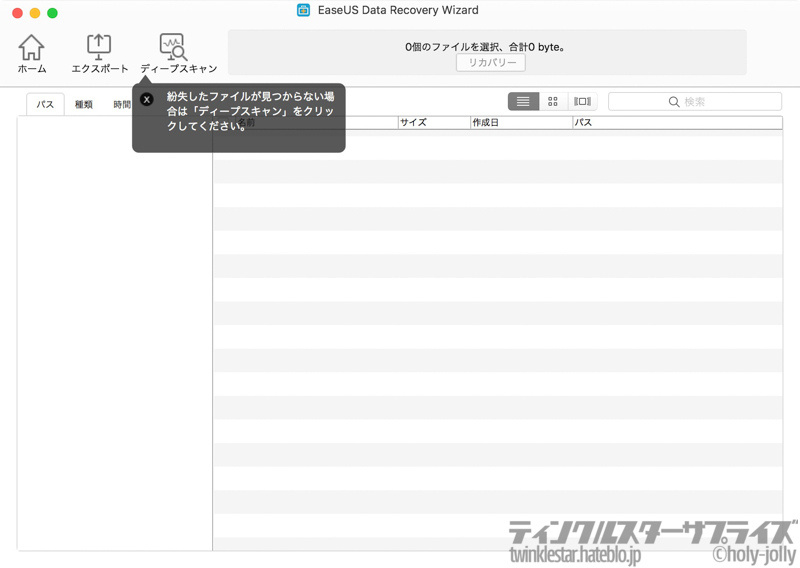The width and height of the screenshot is (800, 568).
Task: Click the search magnifier icon
Action: pos(674,102)
